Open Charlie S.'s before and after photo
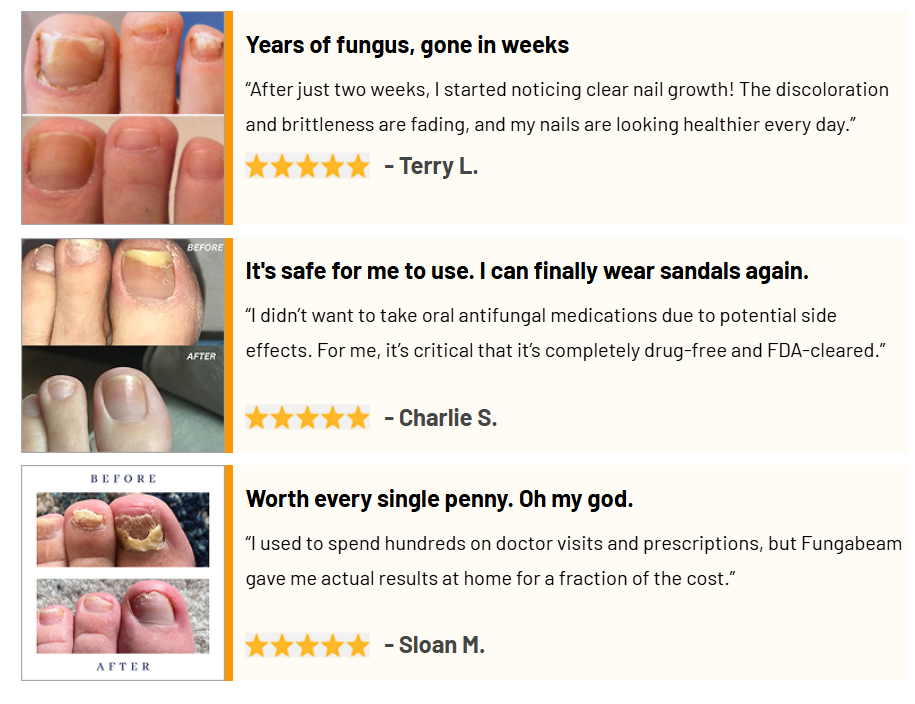 click(x=123, y=345)
